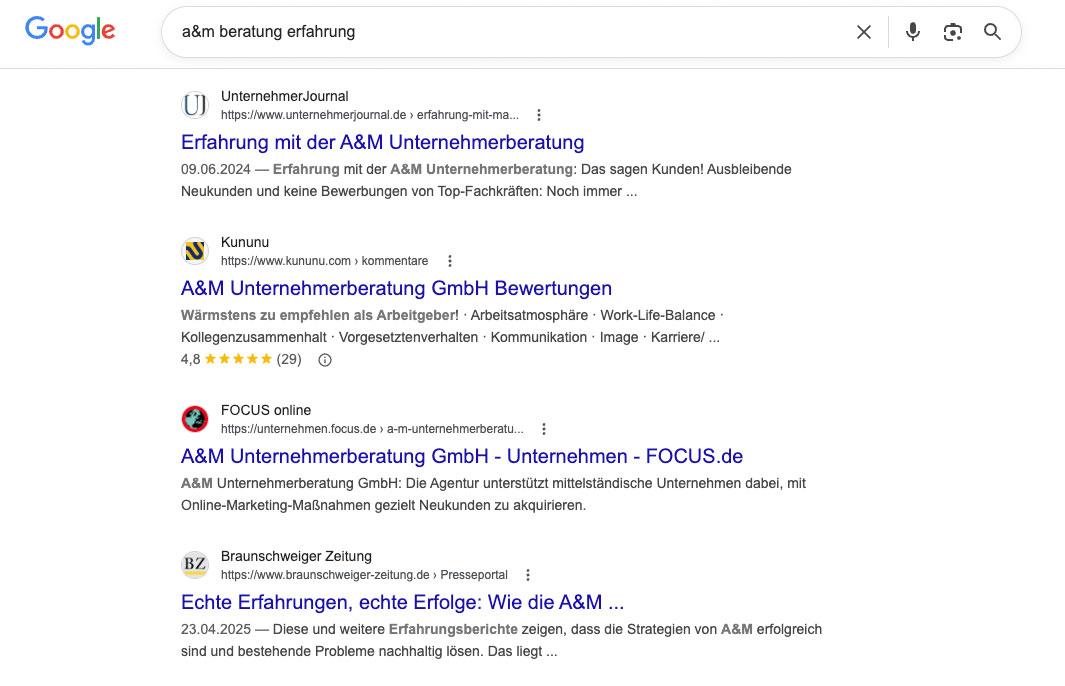Open 'Erfahrung mit der A&M Unternehmerberatung' result
This screenshot has width=1065, height=686.
point(382,142)
